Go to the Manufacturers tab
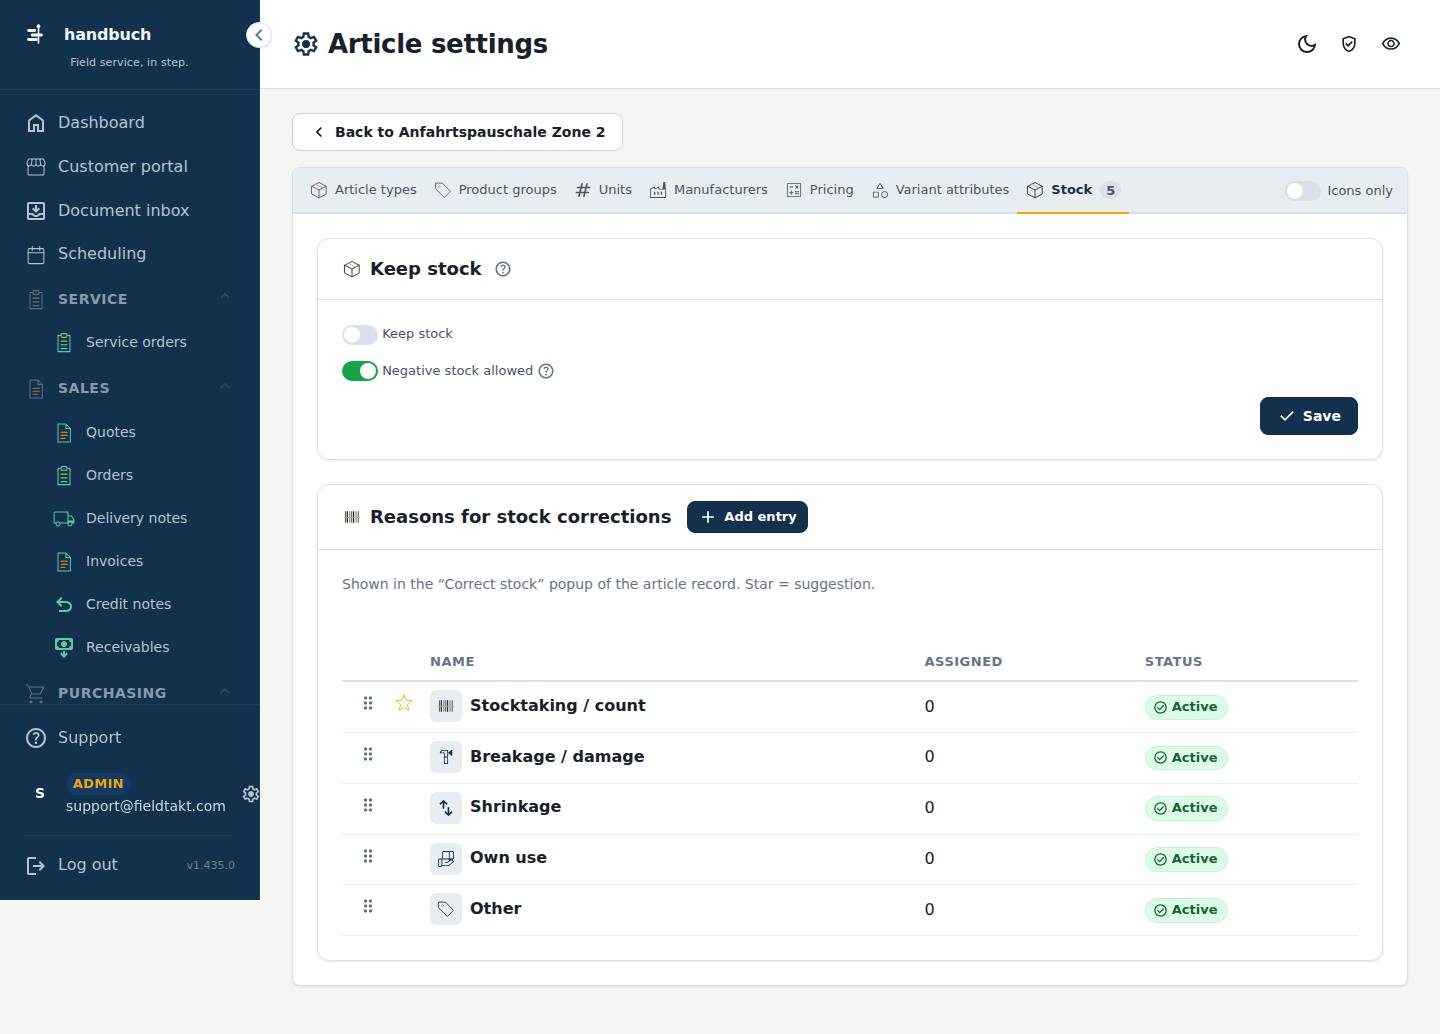 pos(709,190)
